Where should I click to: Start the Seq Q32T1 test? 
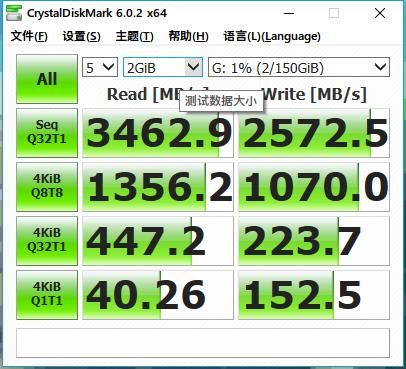[x=47, y=133]
